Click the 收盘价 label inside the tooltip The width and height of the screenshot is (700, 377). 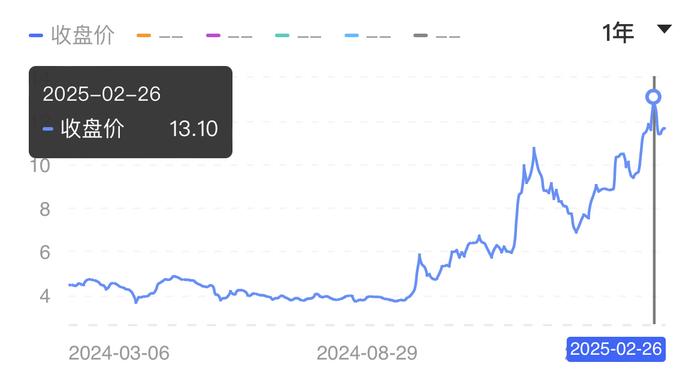click(92, 129)
